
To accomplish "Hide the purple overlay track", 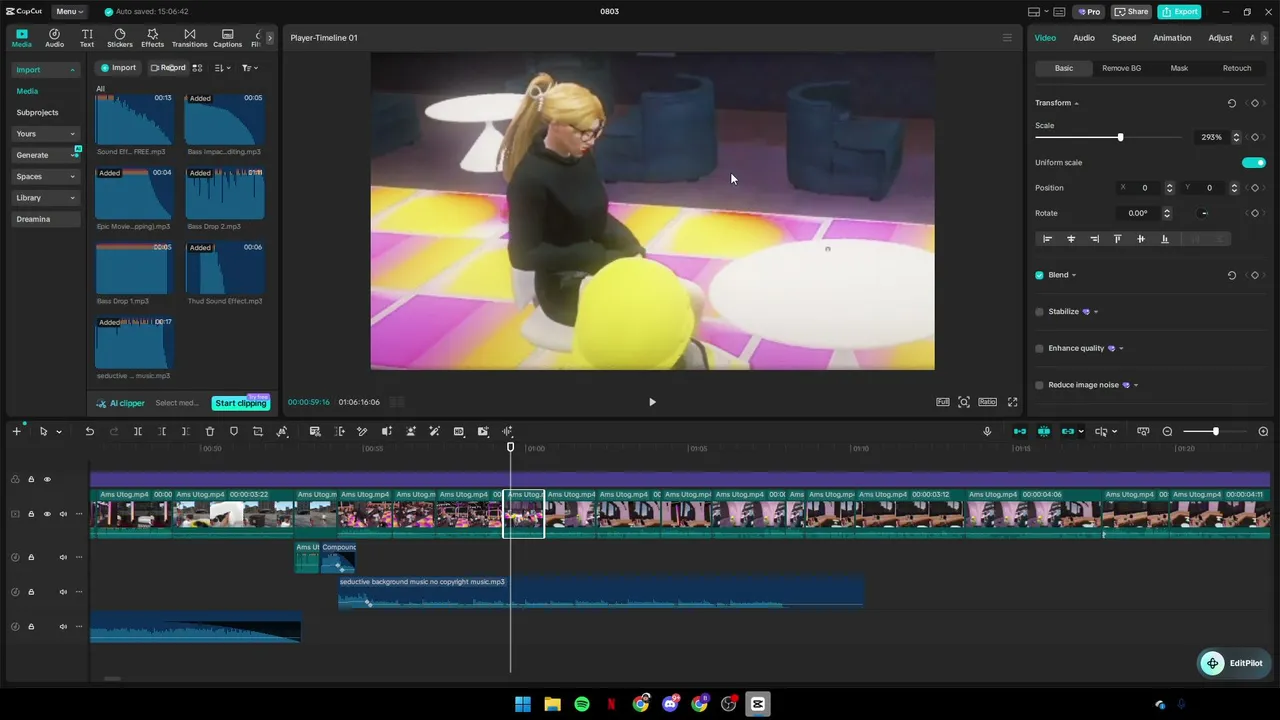I will [x=46, y=479].
